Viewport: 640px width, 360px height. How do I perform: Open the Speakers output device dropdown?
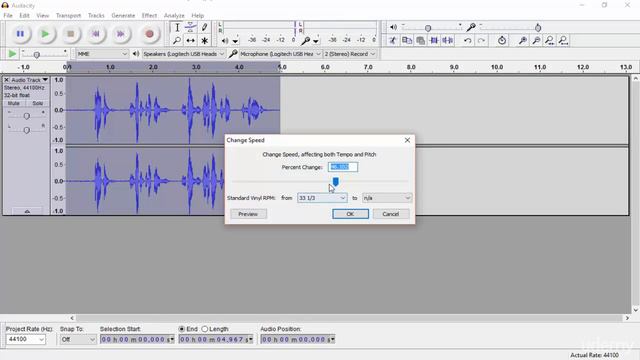point(183,54)
